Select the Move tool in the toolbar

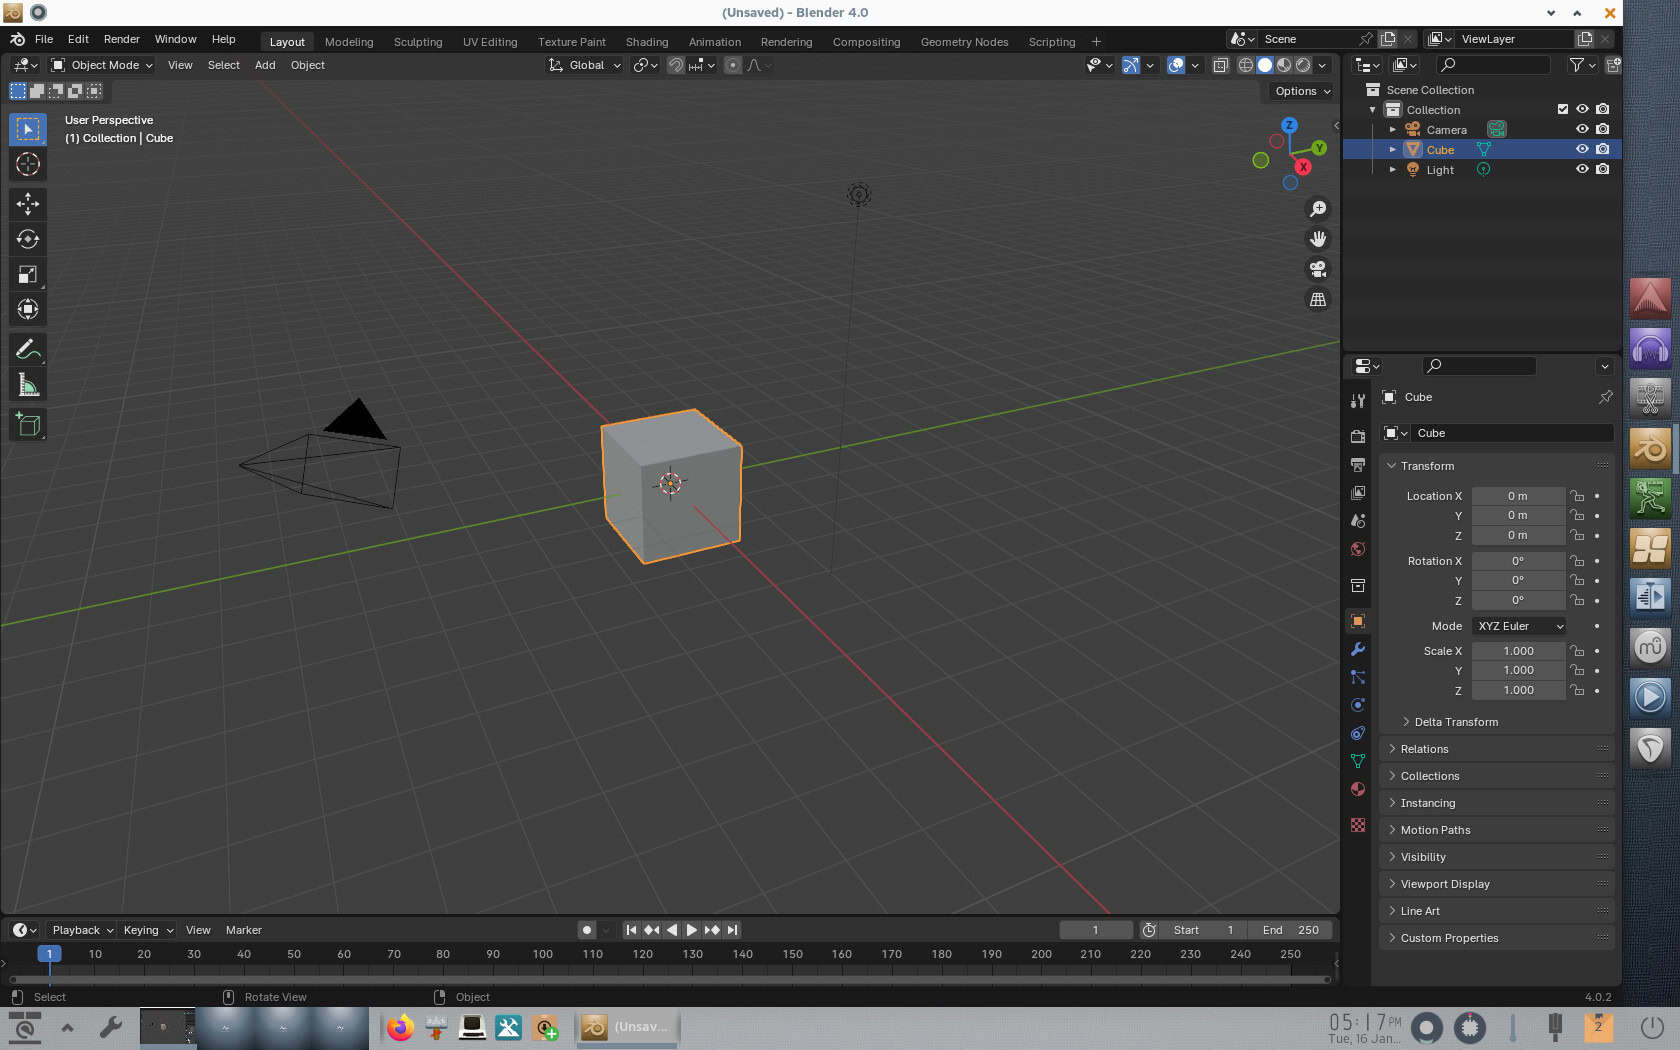(28, 204)
